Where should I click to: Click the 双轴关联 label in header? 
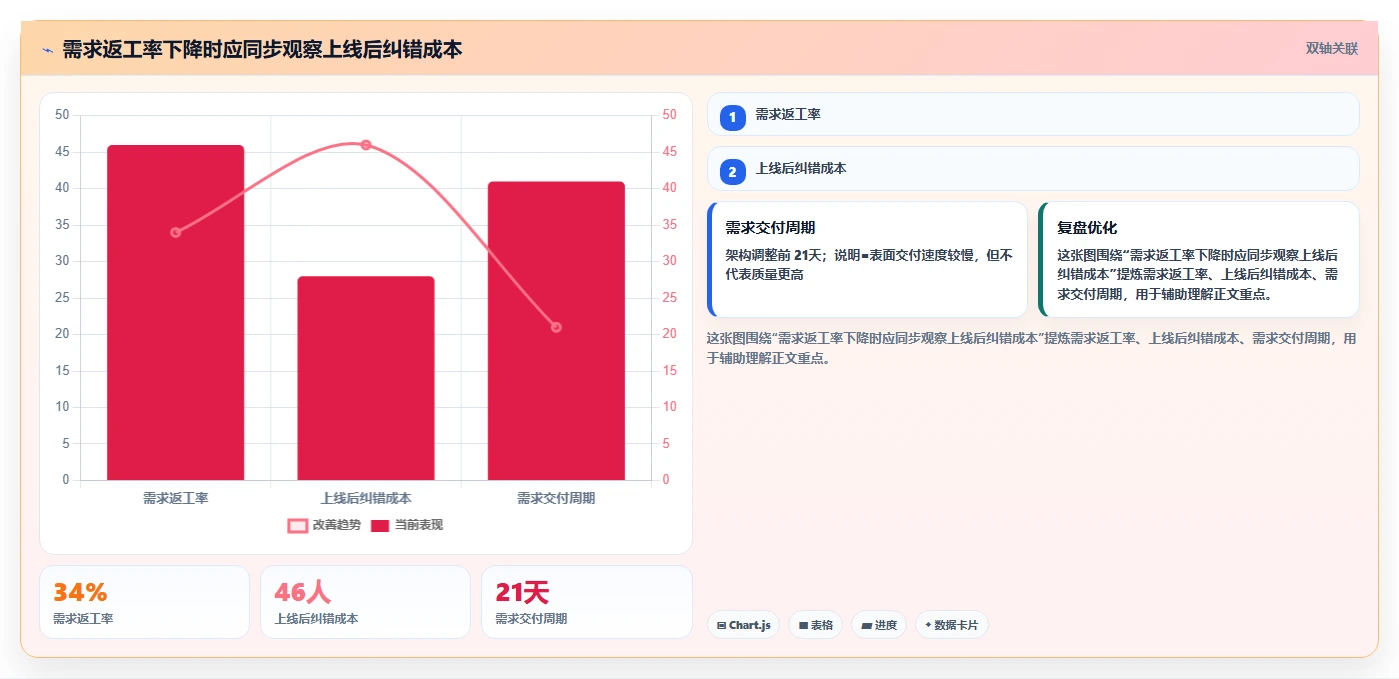[1331, 49]
